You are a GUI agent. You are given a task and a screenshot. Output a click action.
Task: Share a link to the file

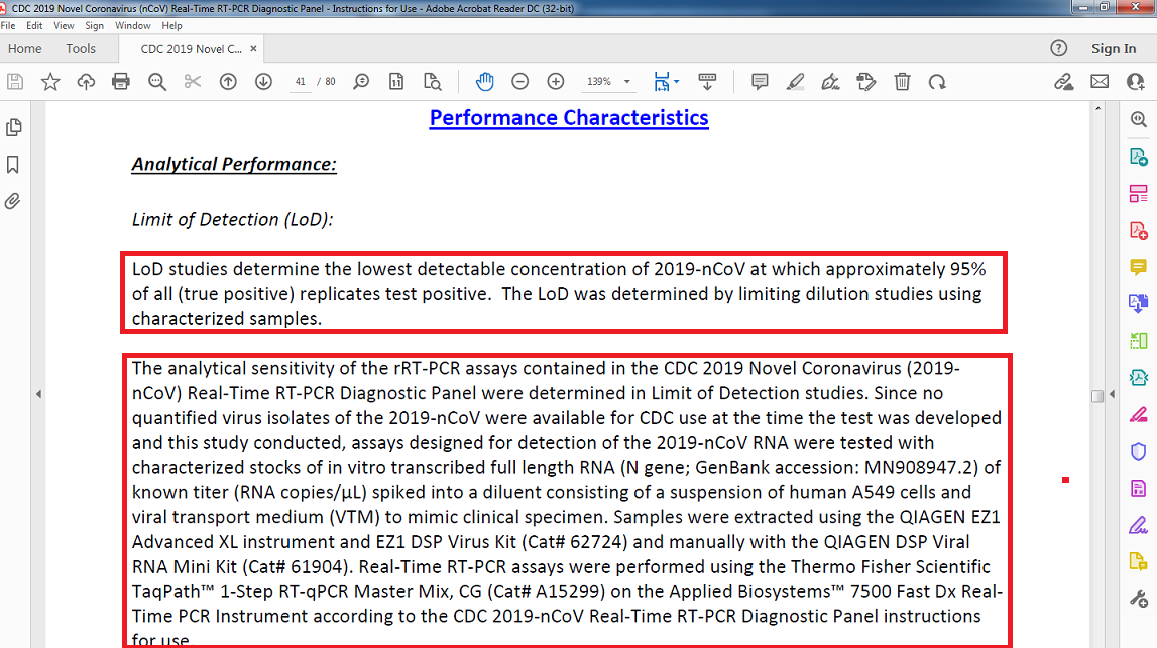pyautogui.click(x=1063, y=82)
